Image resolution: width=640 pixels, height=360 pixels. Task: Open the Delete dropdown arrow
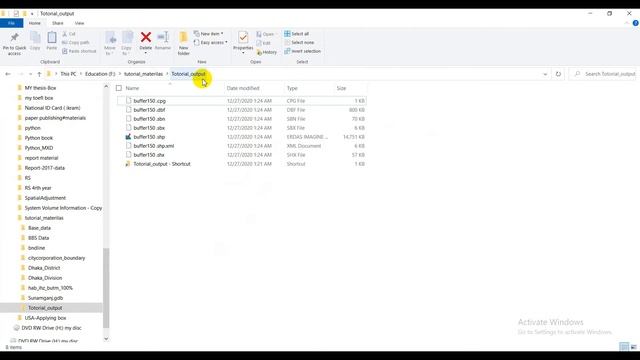[x=146, y=53]
